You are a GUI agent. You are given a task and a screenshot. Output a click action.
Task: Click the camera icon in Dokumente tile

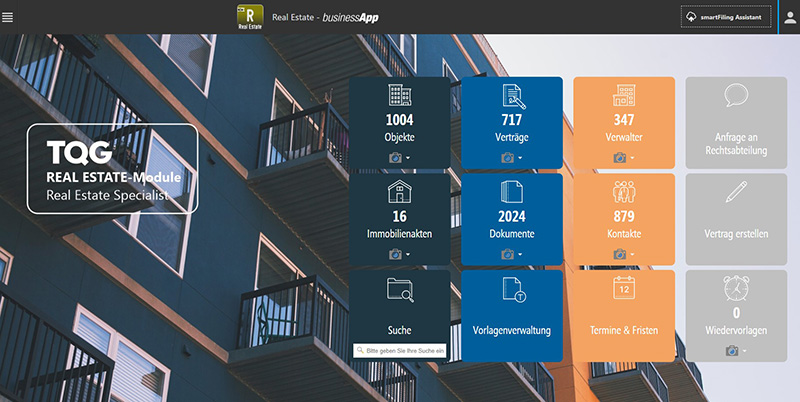pos(508,254)
